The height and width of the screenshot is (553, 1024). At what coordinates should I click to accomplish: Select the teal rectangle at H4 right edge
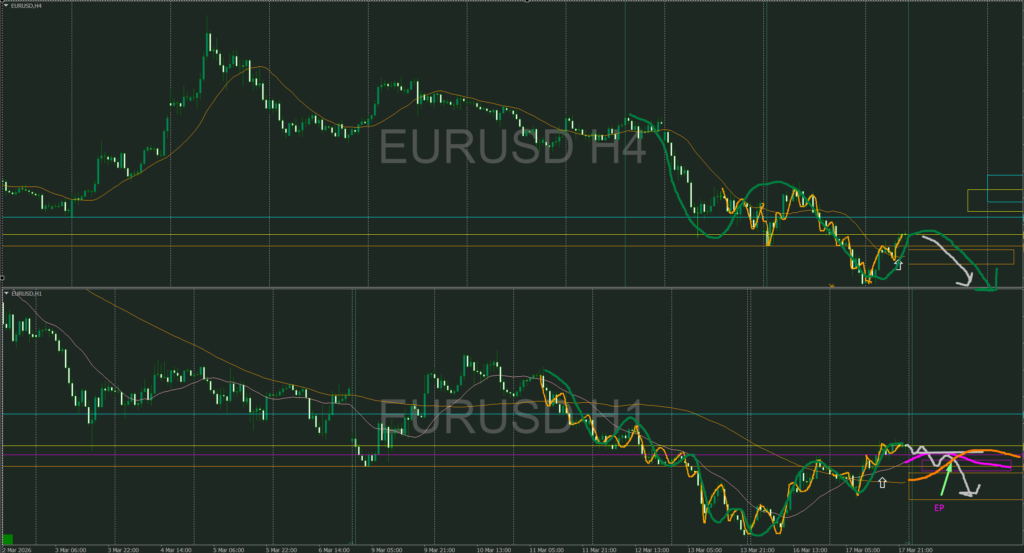pyautogui.click(x=1005, y=189)
